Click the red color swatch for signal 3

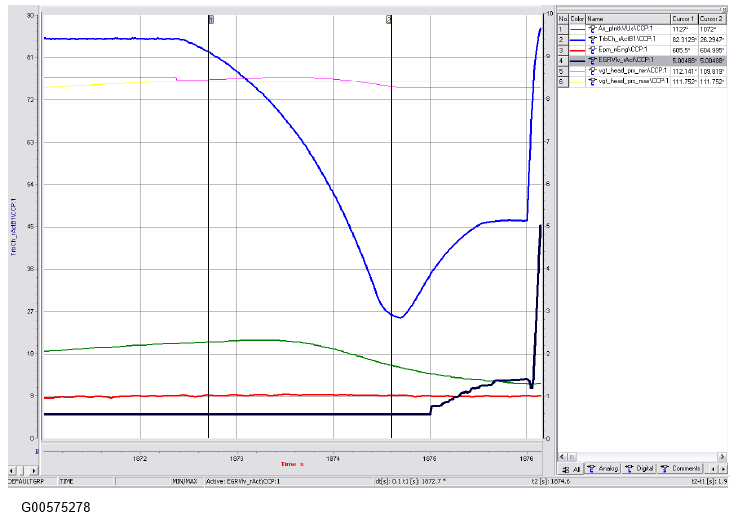(577, 49)
